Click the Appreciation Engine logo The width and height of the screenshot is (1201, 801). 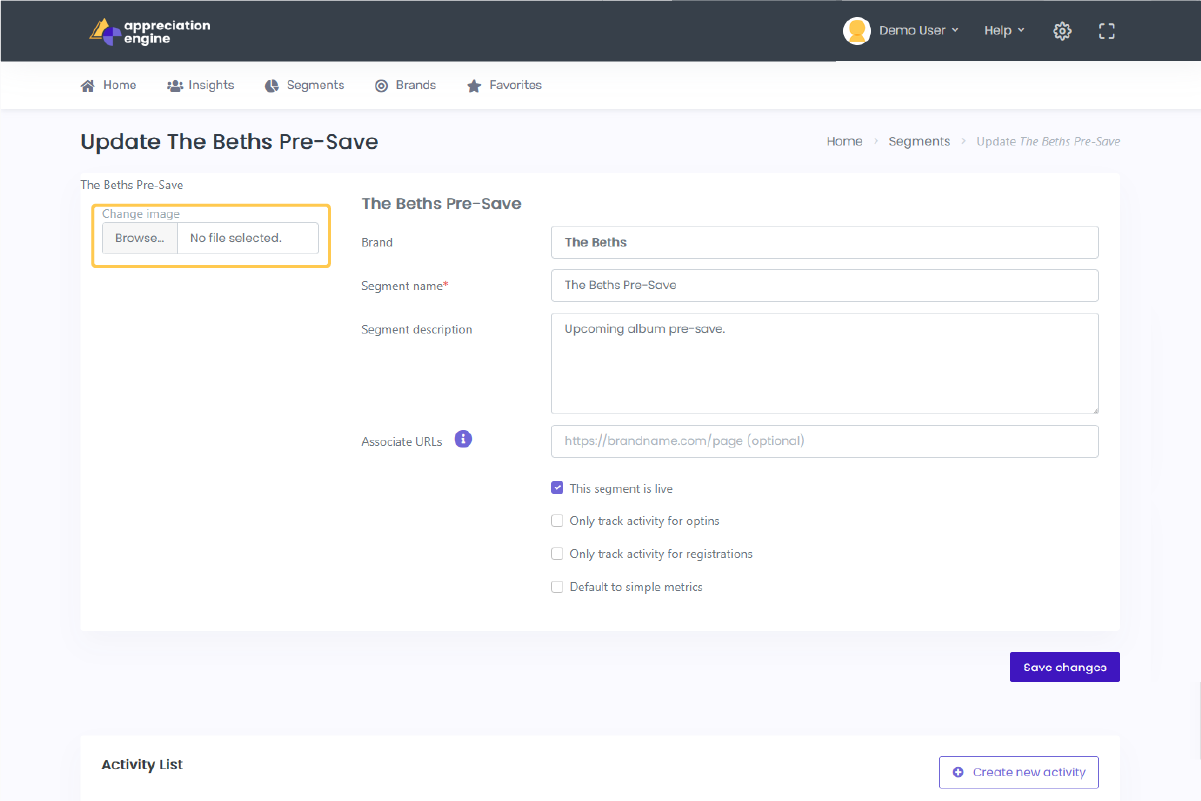[x=150, y=31]
